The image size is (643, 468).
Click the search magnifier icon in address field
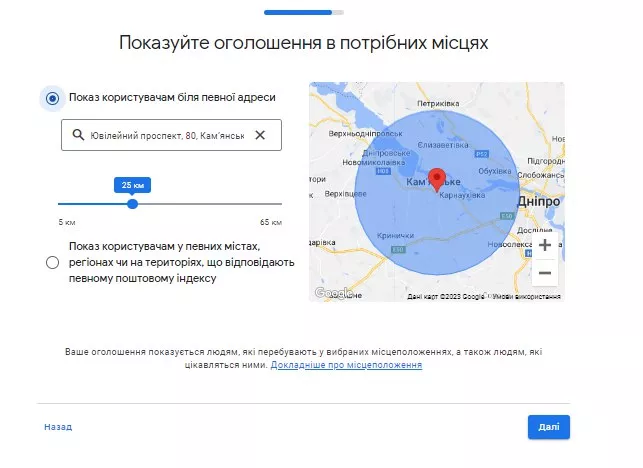pyautogui.click(x=78, y=135)
